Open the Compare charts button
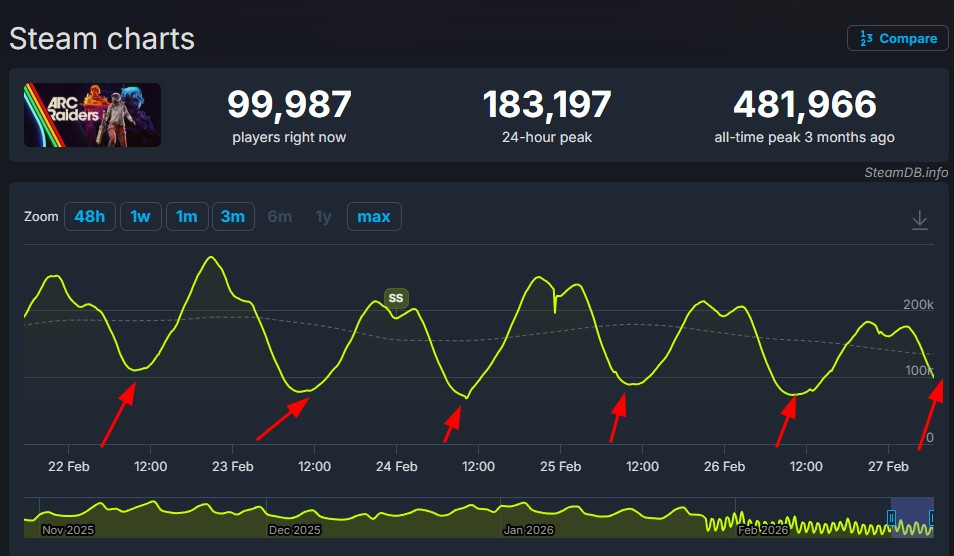This screenshot has width=954, height=556. tap(897, 38)
